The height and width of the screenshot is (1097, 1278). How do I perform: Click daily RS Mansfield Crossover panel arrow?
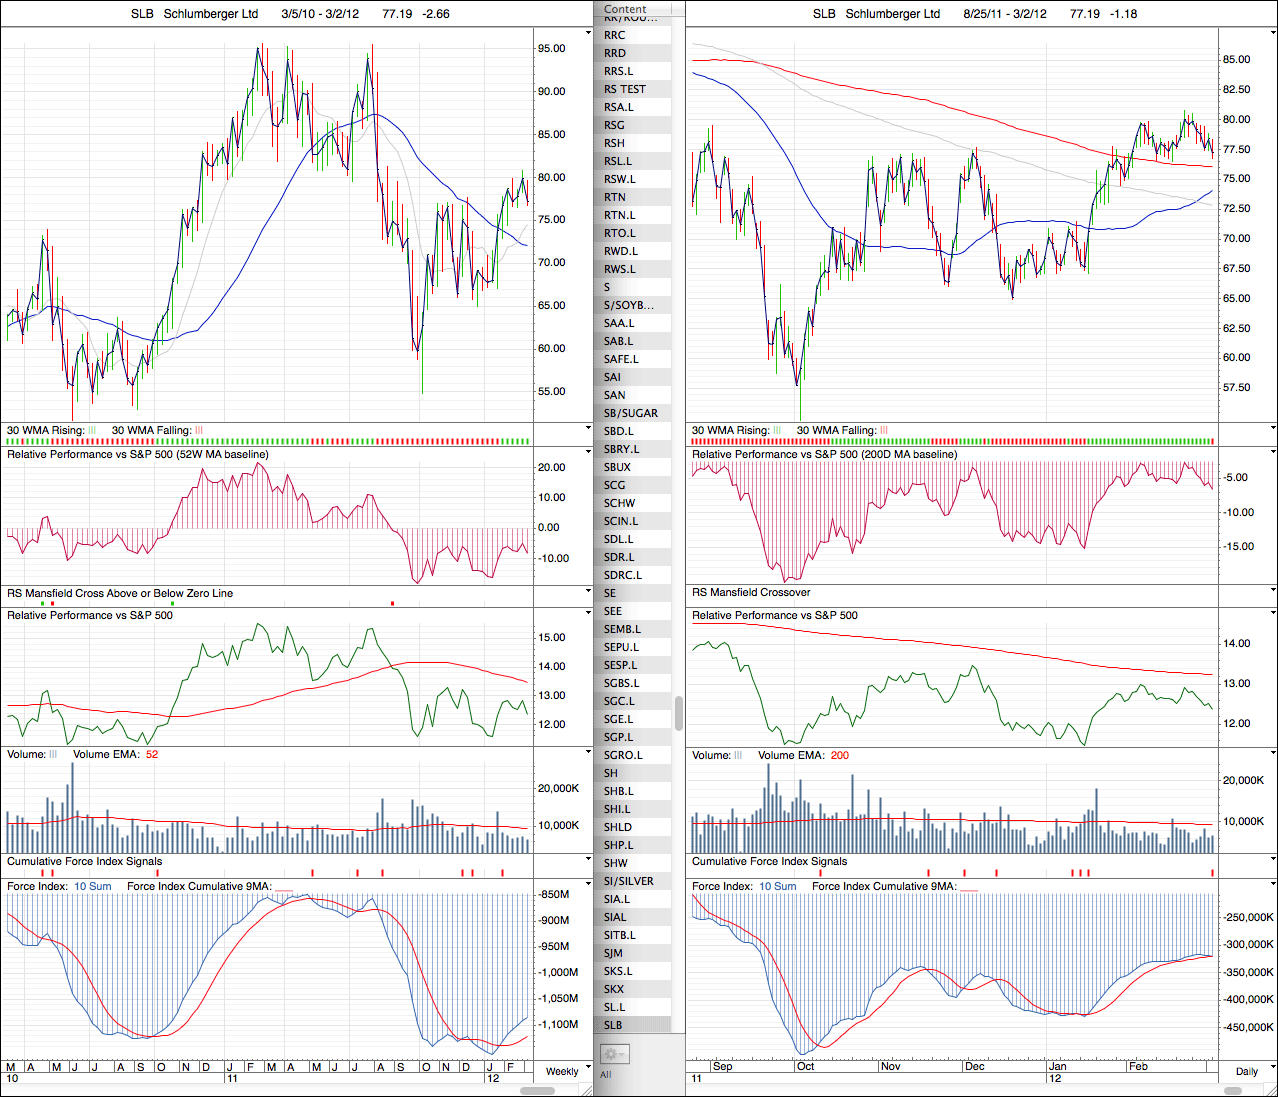pos(1272,591)
